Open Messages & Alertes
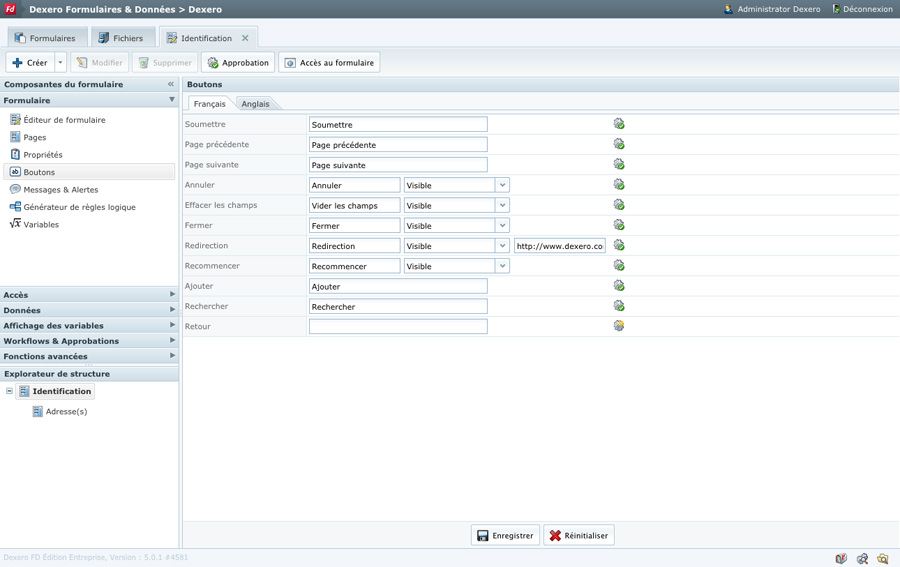Image resolution: width=900 pixels, height=567 pixels. [54, 189]
